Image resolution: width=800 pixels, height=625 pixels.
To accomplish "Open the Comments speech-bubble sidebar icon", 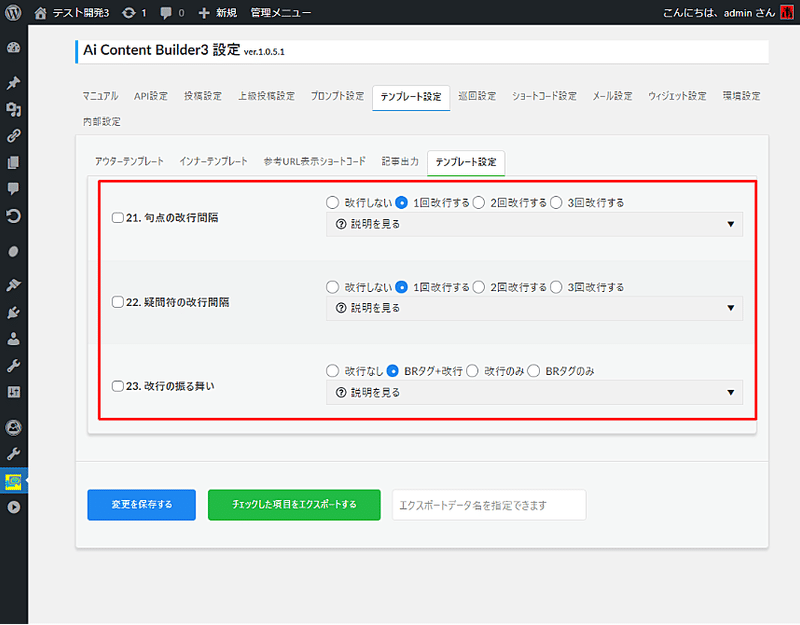I will [x=14, y=189].
